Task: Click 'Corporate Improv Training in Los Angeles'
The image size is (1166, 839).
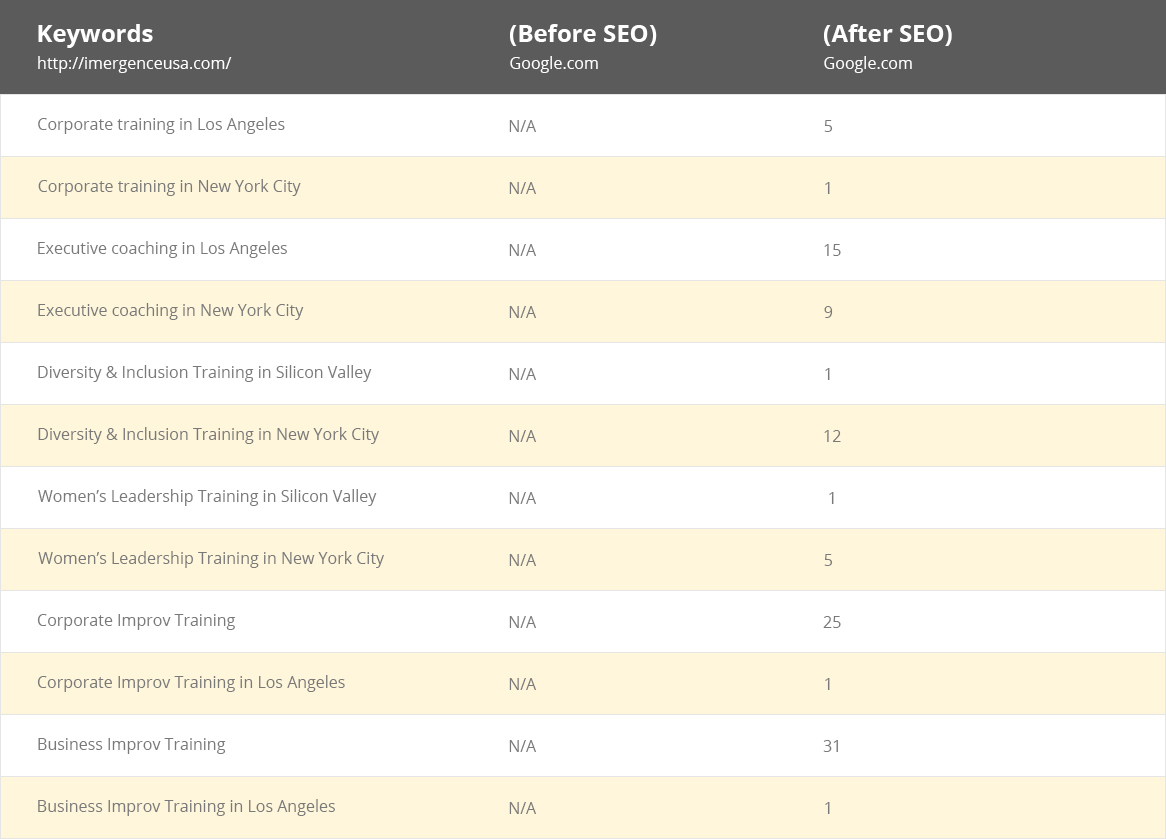Action: pos(191,683)
